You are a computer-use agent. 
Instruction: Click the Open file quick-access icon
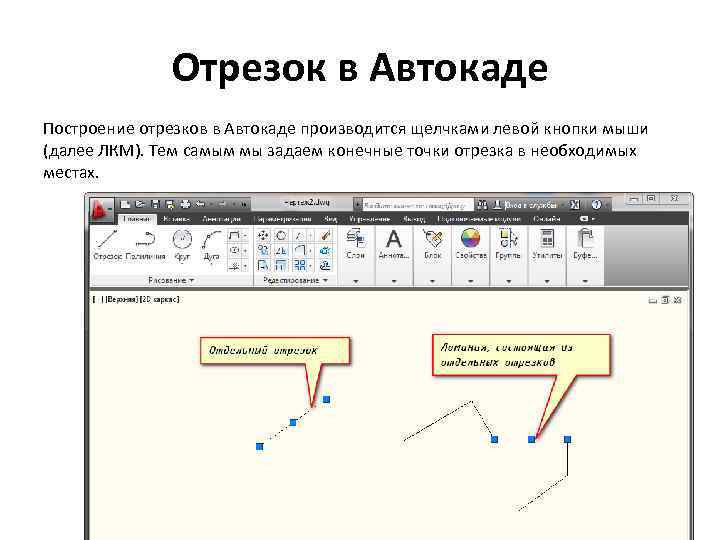coord(141,204)
